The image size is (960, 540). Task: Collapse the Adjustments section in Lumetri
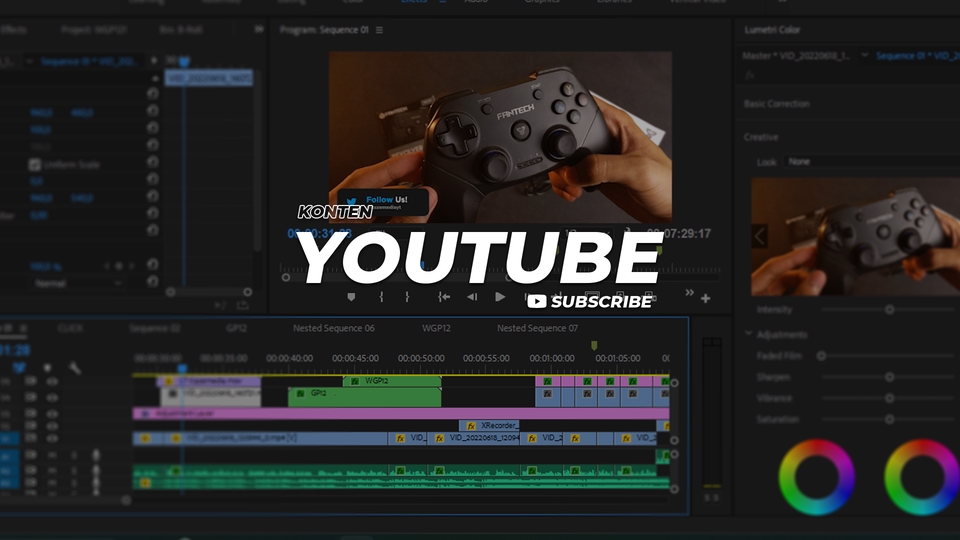(x=749, y=334)
